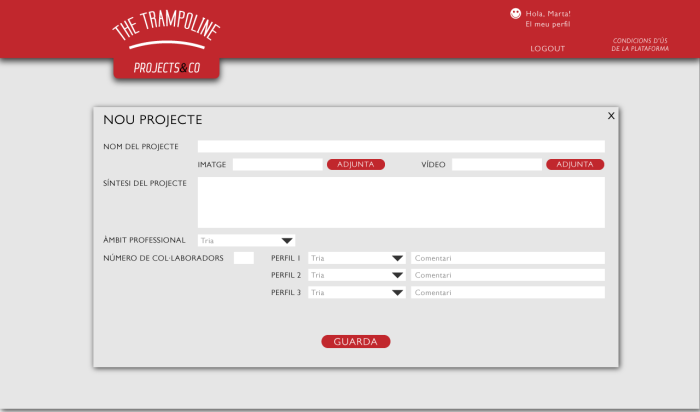The width and height of the screenshot is (700, 412).
Task: Click the Perfil 1 Comentari field
Action: pos(507,258)
